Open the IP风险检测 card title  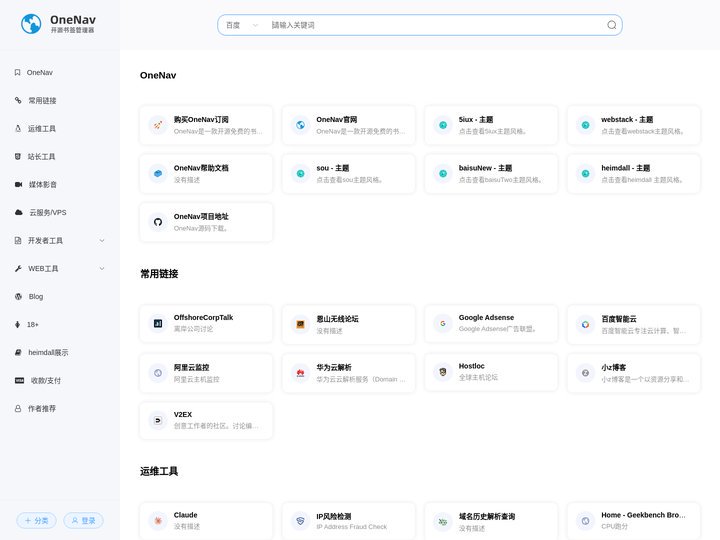tap(334, 517)
